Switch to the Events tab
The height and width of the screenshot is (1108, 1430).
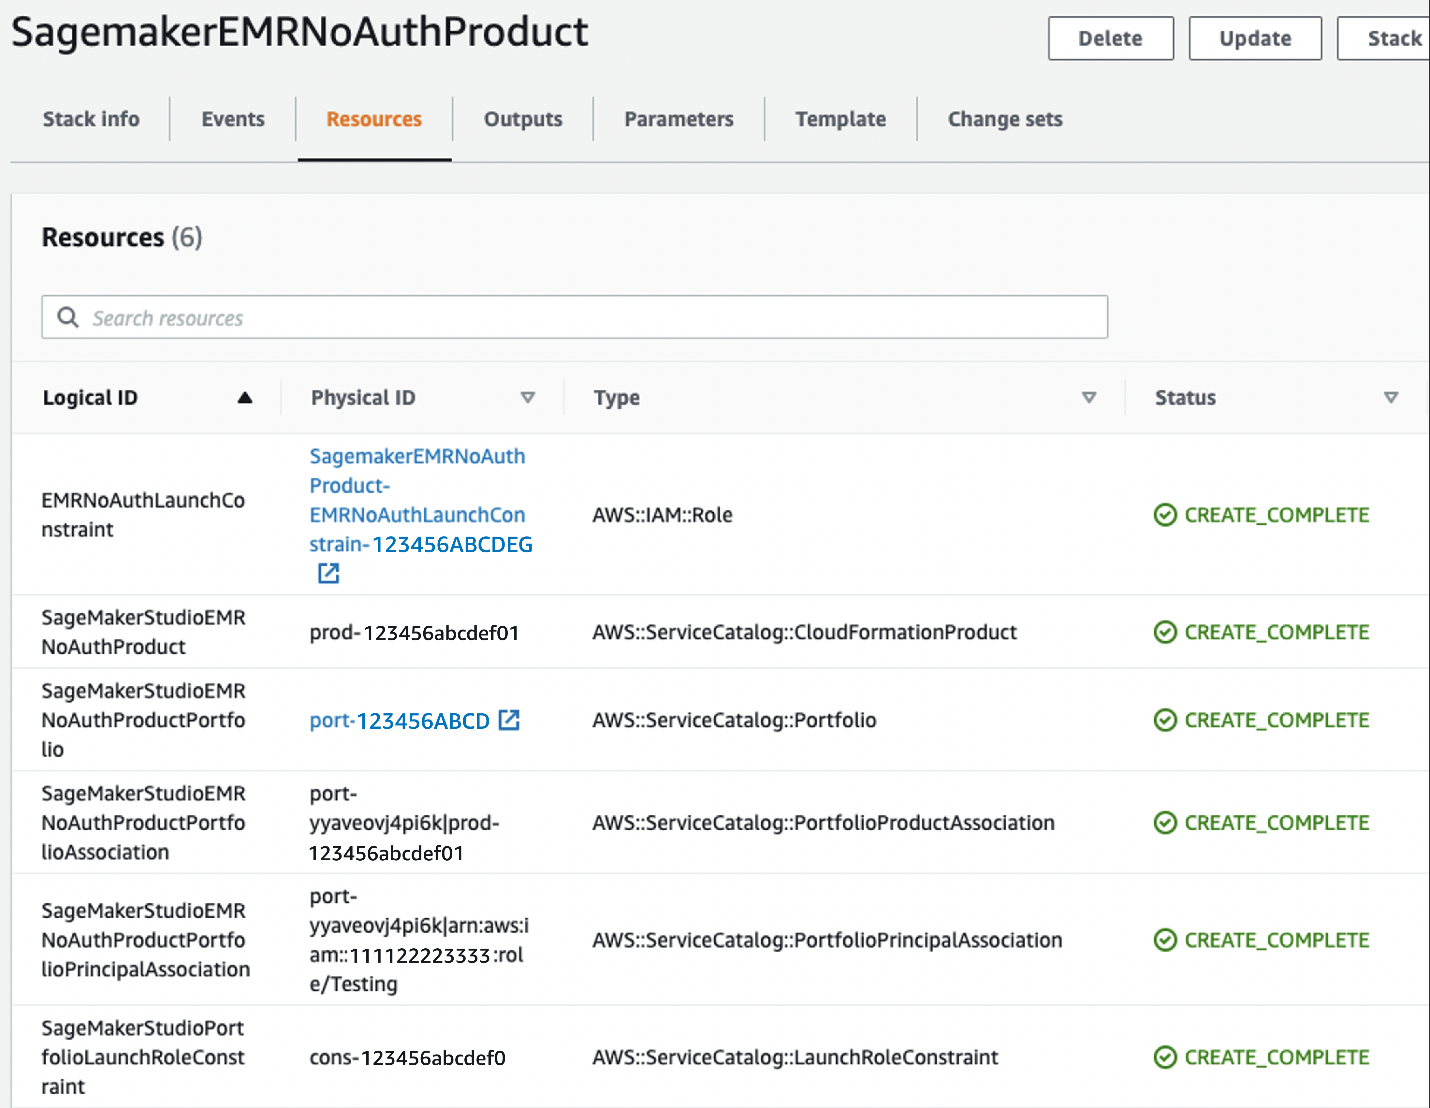pyautogui.click(x=233, y=119)
